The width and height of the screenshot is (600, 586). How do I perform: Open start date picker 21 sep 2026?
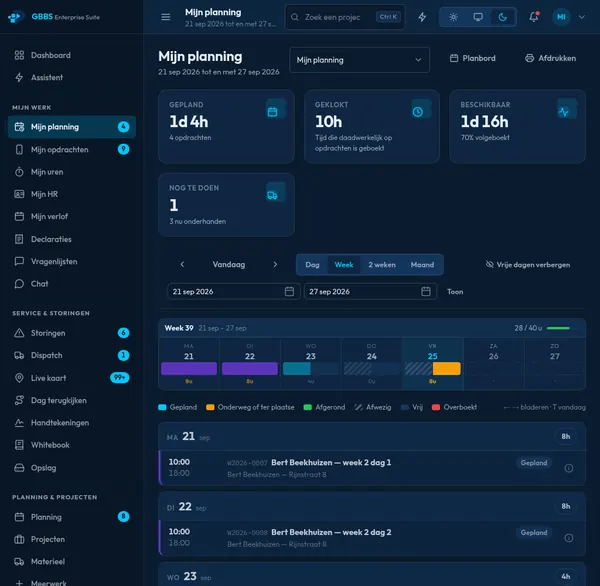[233, 292]
